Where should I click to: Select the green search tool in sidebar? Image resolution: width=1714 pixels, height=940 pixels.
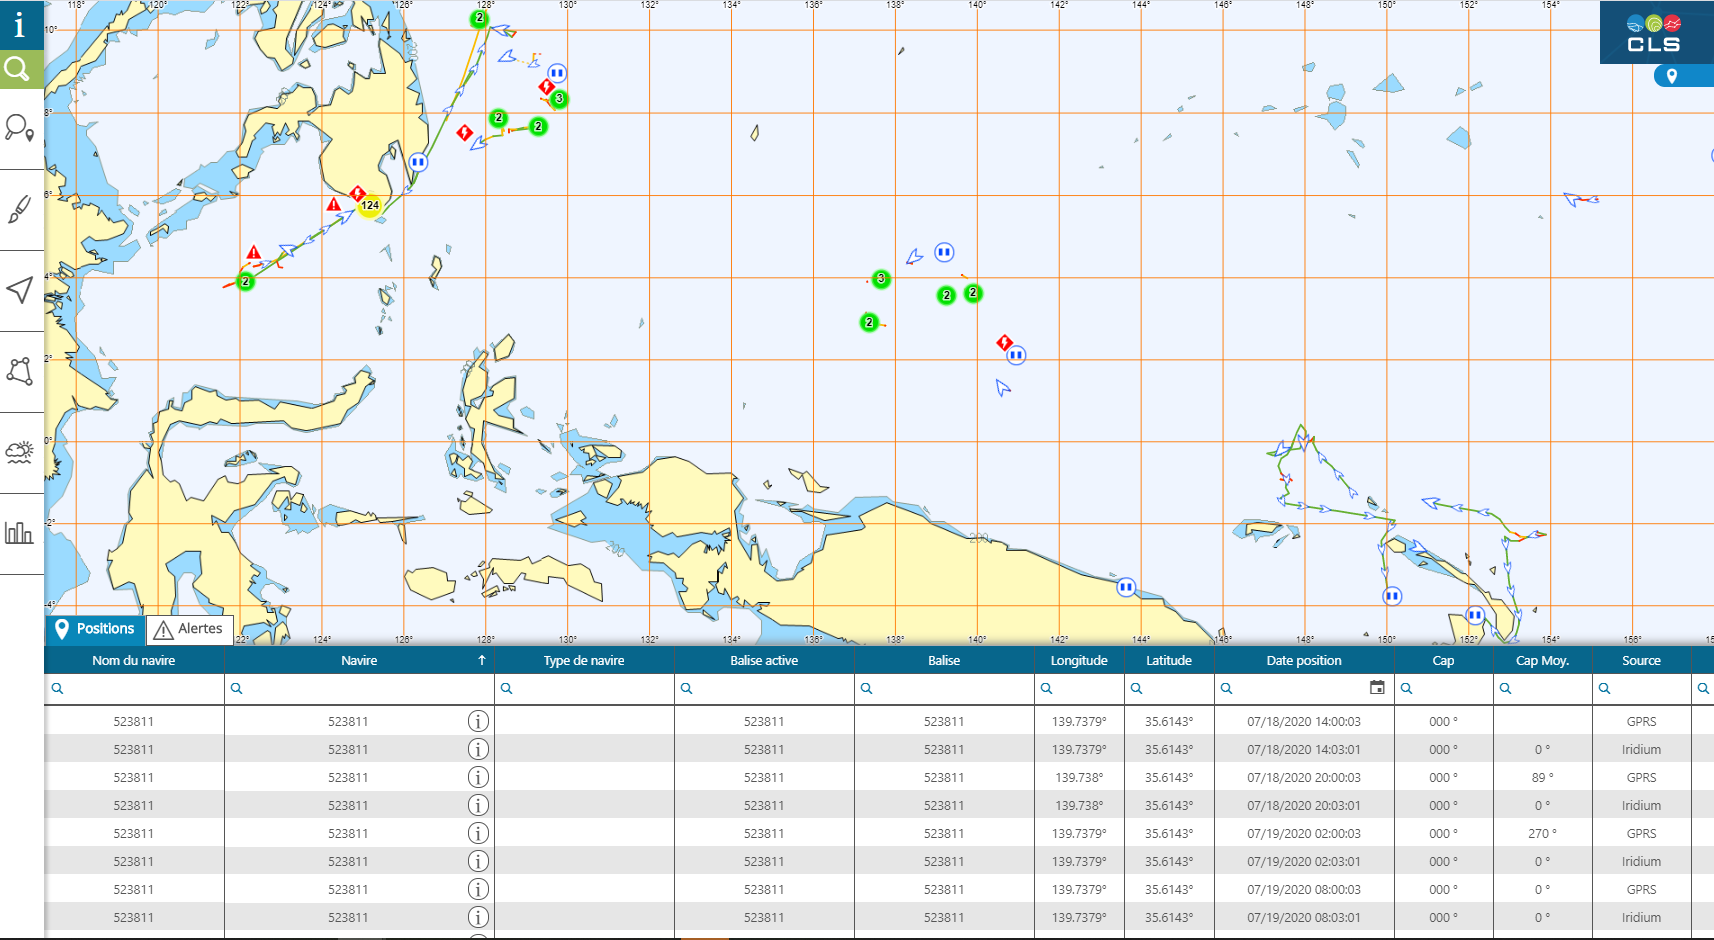pyautogui.click(x=20, y=69)
